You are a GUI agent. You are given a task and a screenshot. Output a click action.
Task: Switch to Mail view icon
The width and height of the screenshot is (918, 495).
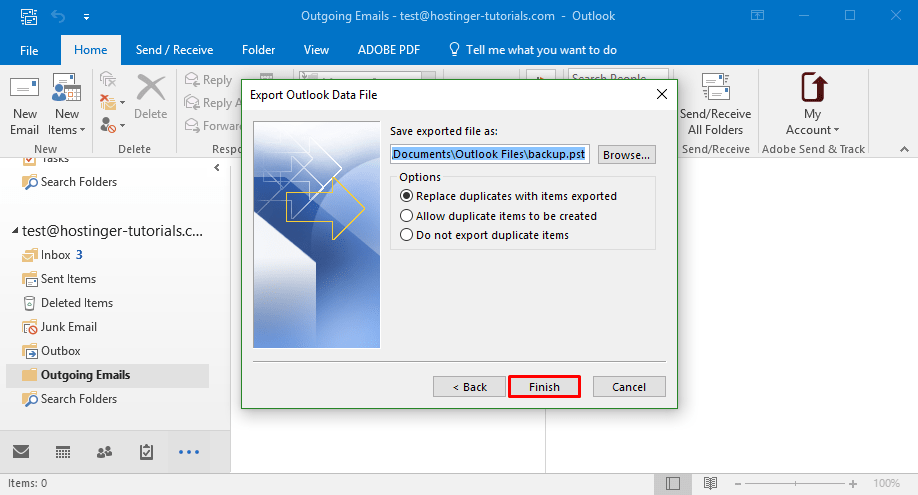tap(21, 452)
